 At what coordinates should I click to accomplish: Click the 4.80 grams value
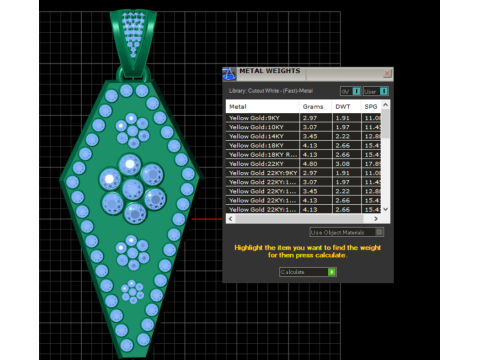pos(310,164)
